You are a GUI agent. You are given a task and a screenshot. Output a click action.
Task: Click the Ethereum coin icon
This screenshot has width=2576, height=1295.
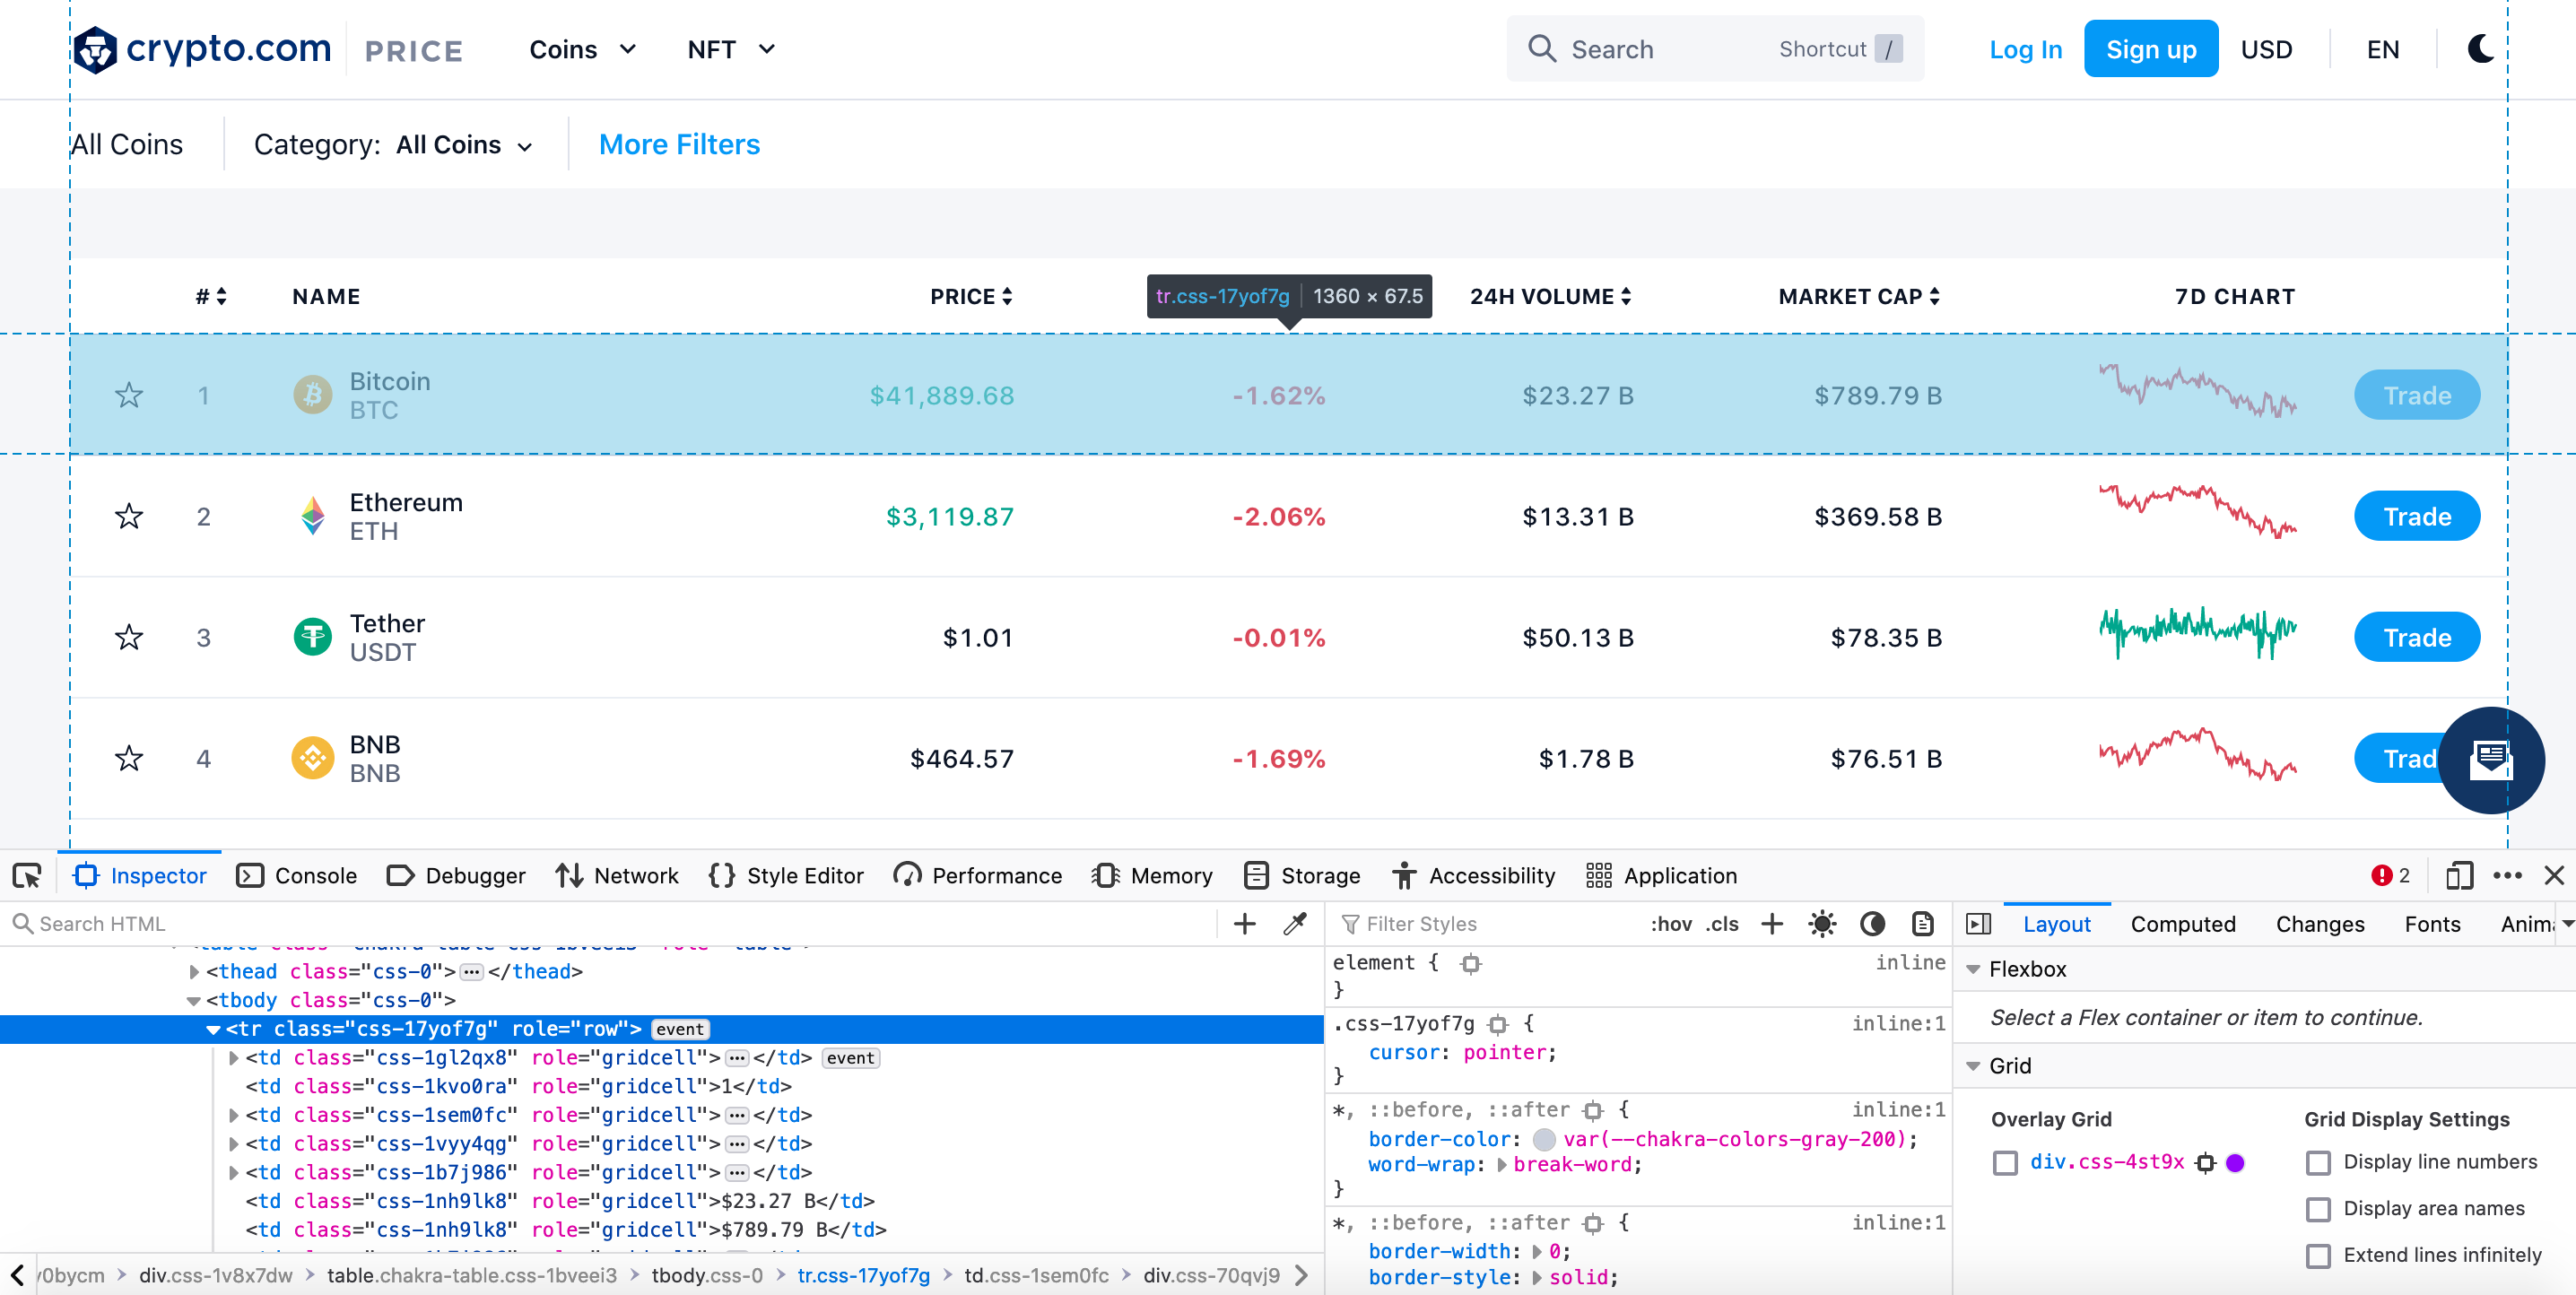click(312, 516)
